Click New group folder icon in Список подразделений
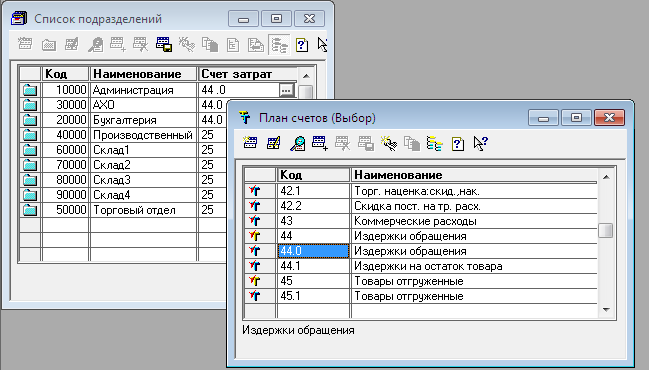Screen dimensions: 649x370 [49, 45]
